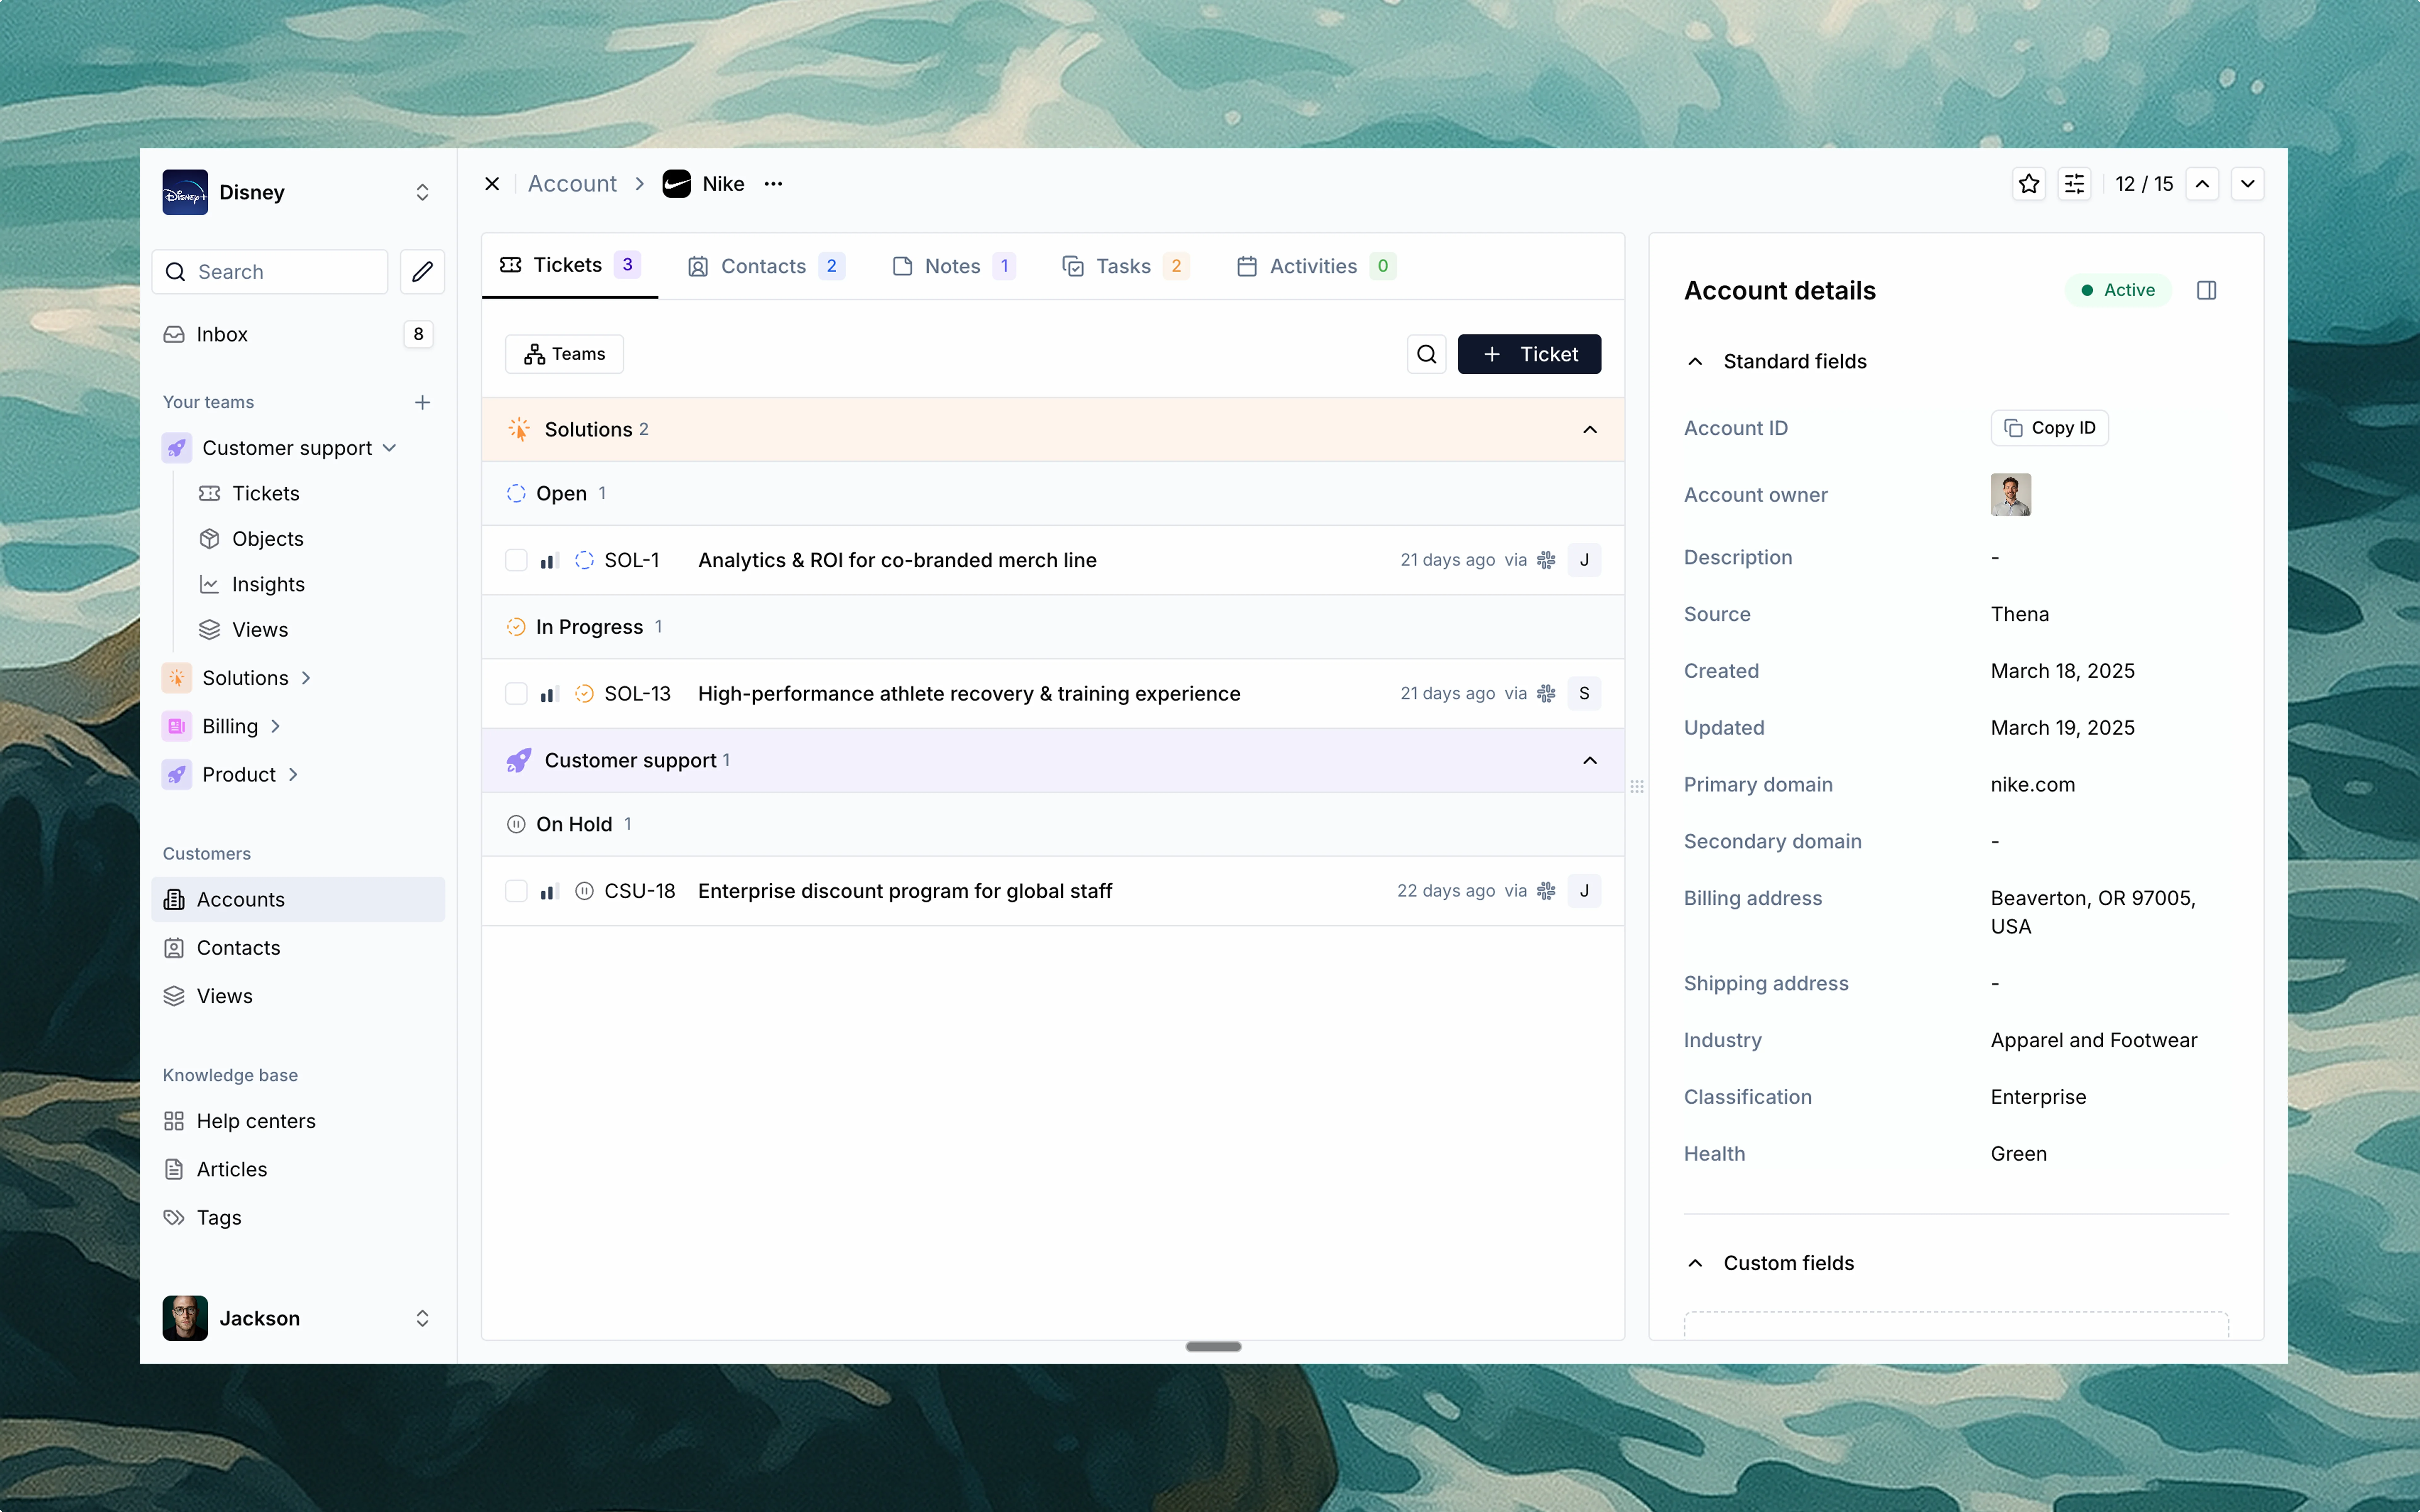
Task: Click the J assignee badge on CSU-18
Action: click(x=1584, y=891)
